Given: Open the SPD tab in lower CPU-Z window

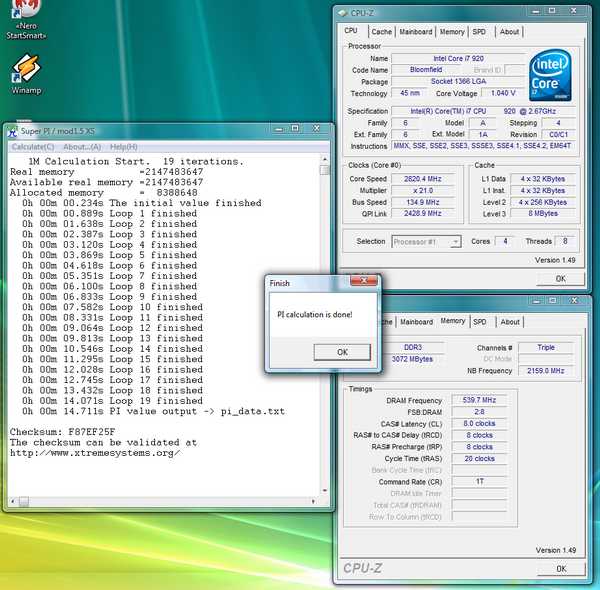Looking at the screenshot, I should [480, 322].
